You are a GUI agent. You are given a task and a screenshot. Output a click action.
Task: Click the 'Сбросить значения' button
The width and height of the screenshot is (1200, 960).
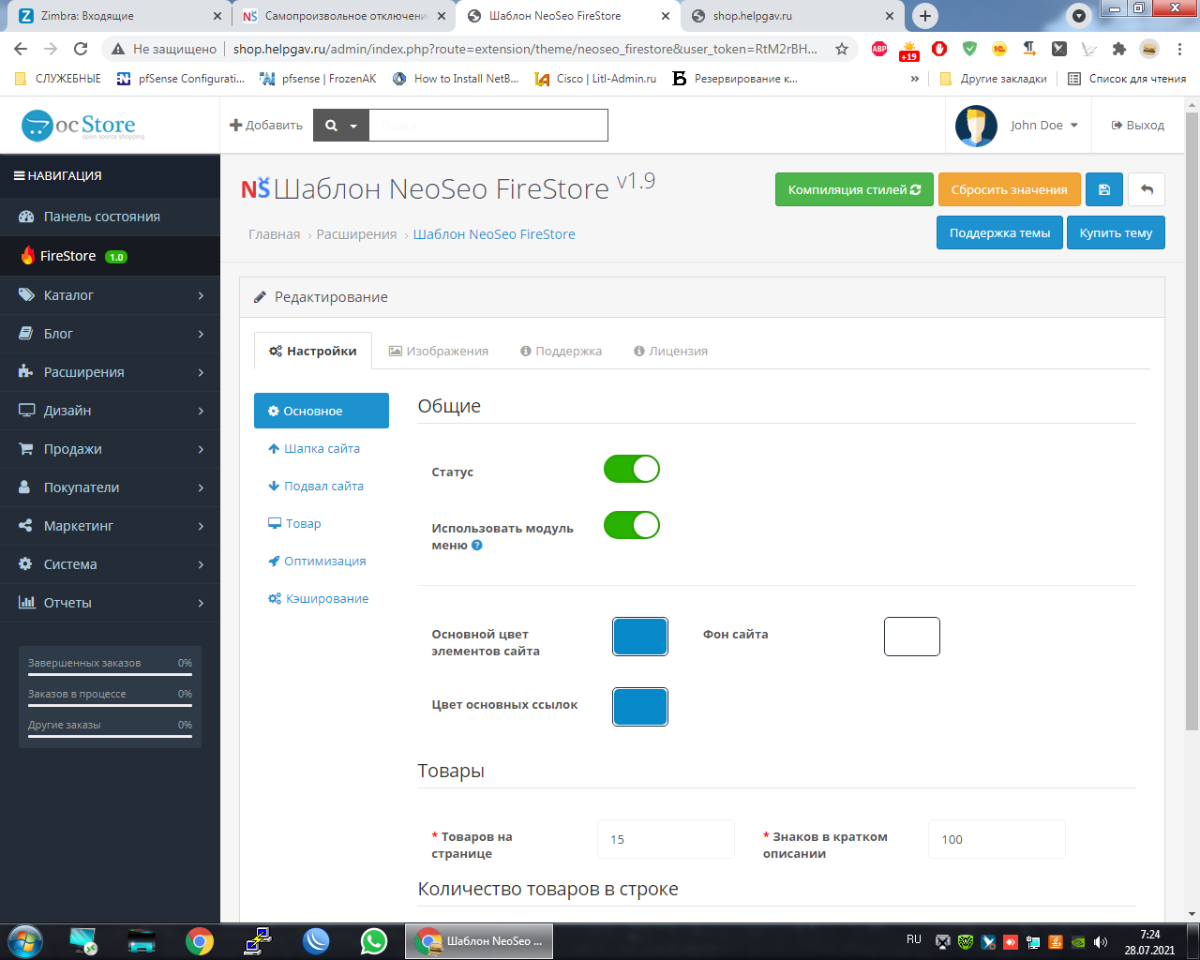(1009, 190)
